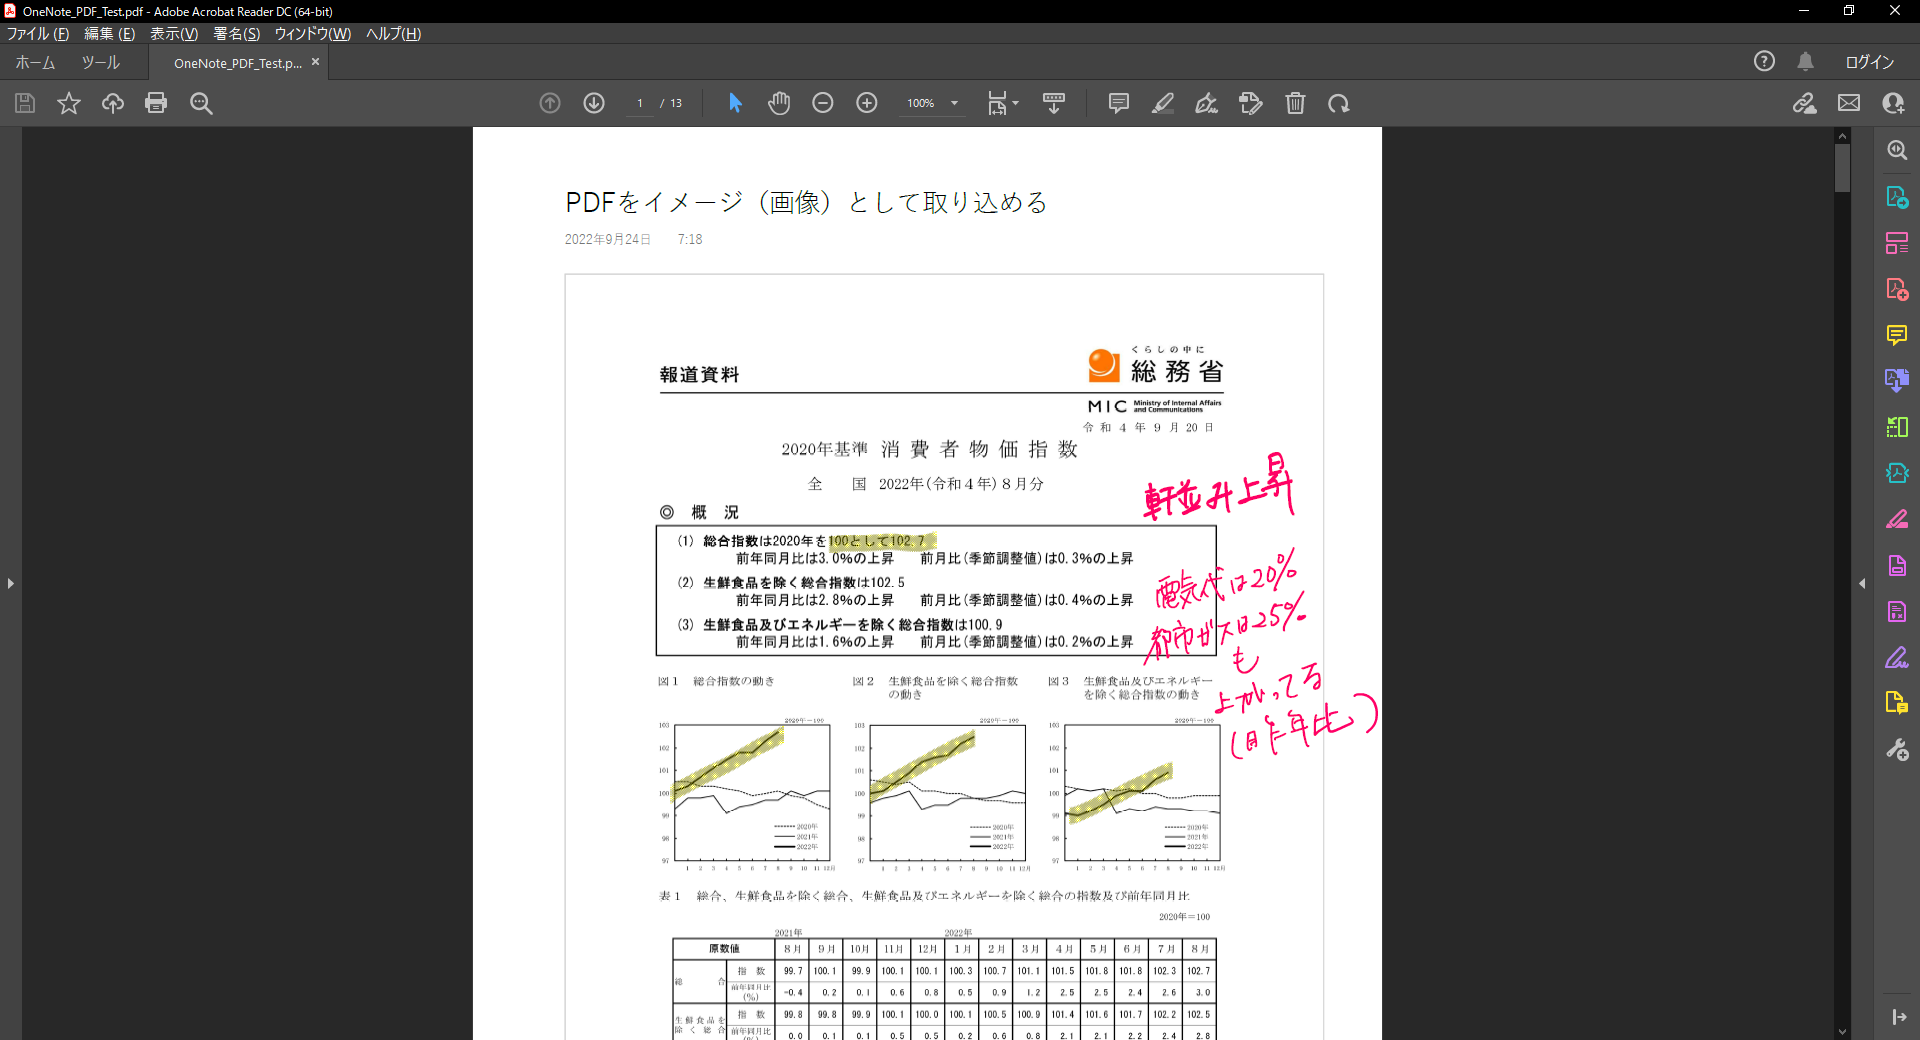Click the page number input field
The width and height of the screenshot is (1920, 1040).
[640, 103]
